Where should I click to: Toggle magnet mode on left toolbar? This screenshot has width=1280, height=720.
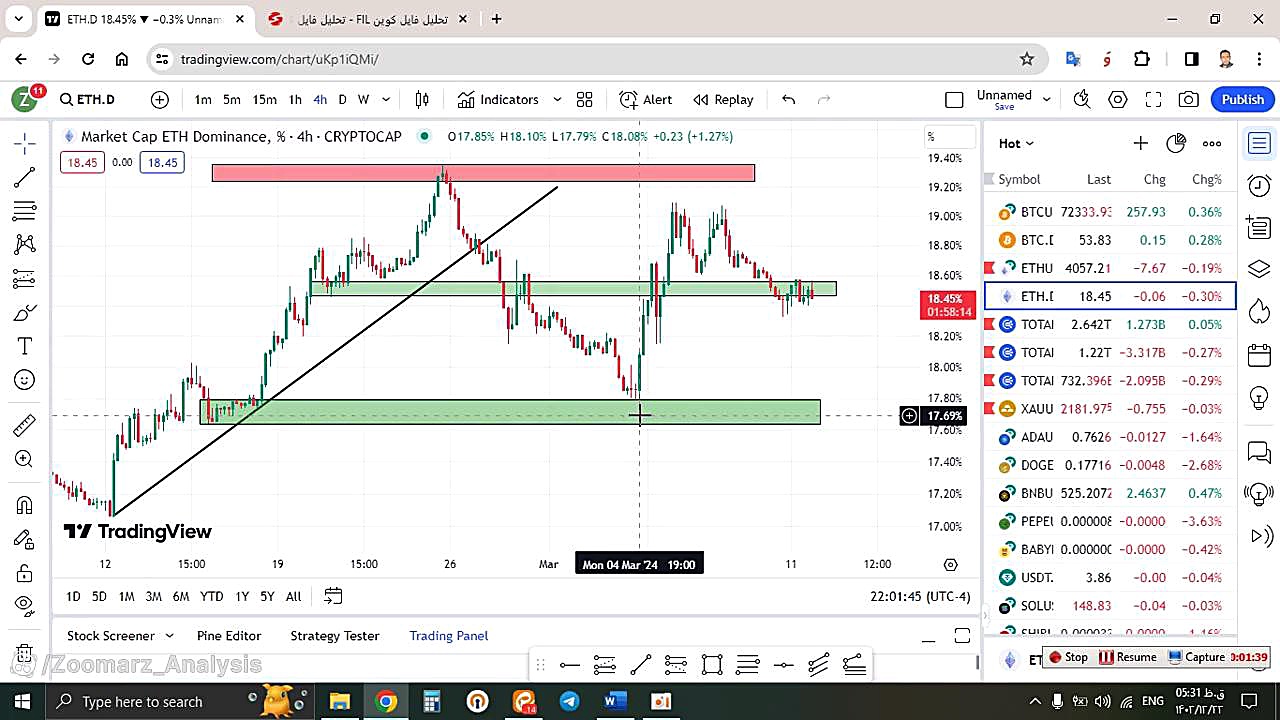[25, 505]
